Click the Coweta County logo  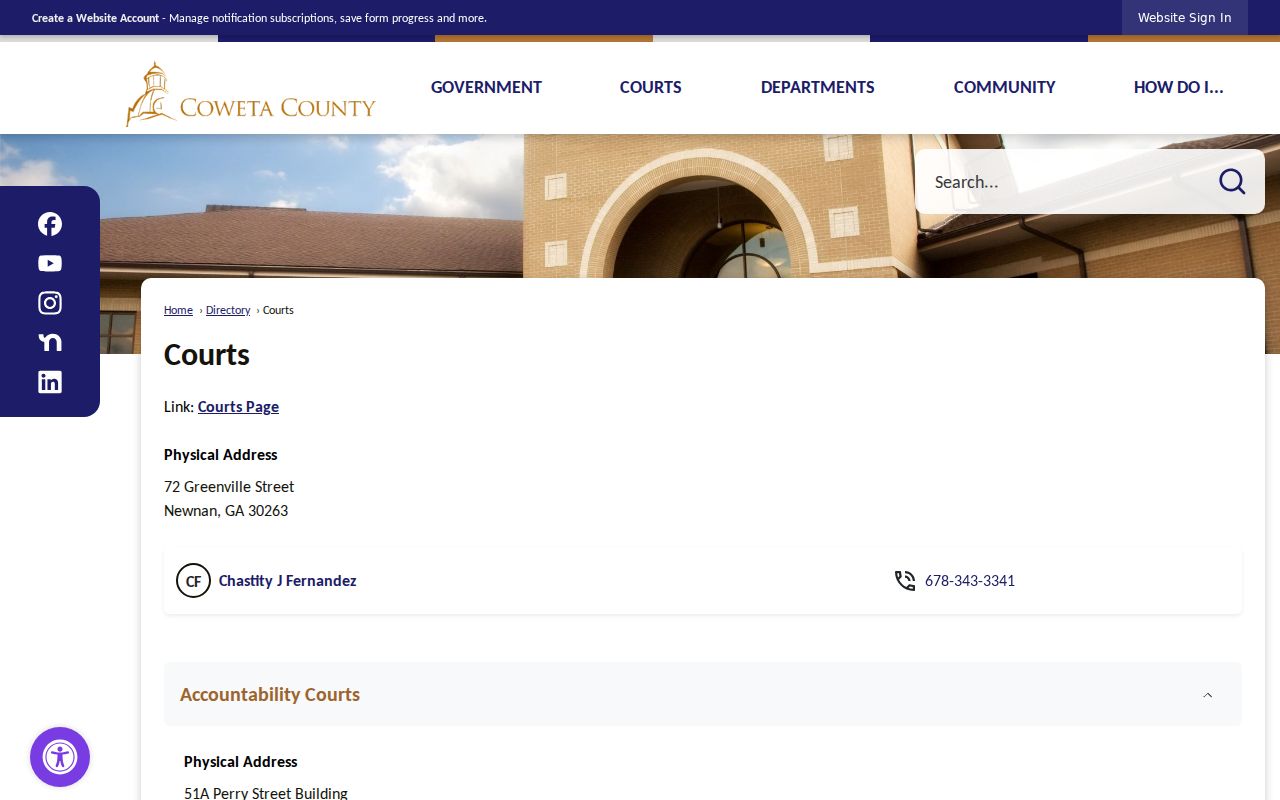coord(250,94)
